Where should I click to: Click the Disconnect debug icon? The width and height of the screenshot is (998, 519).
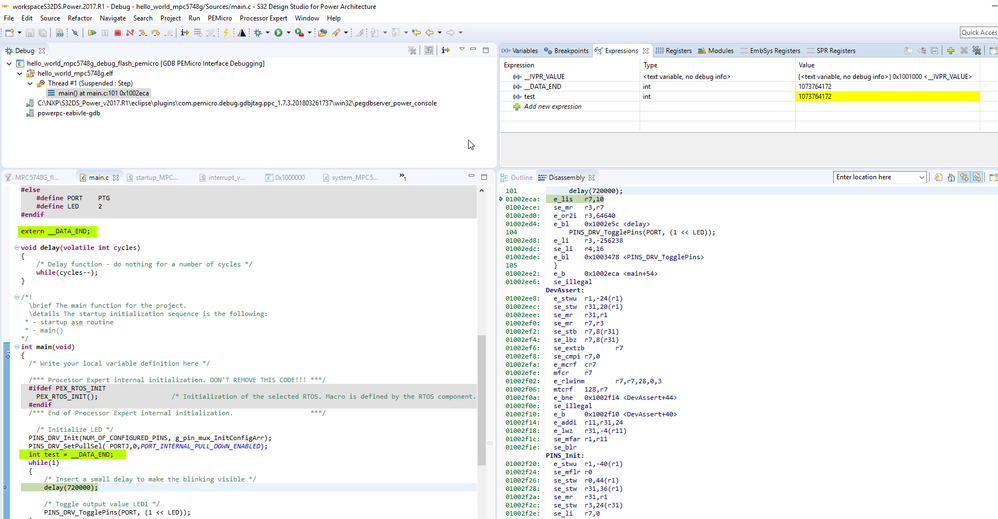tap(129, 33)
